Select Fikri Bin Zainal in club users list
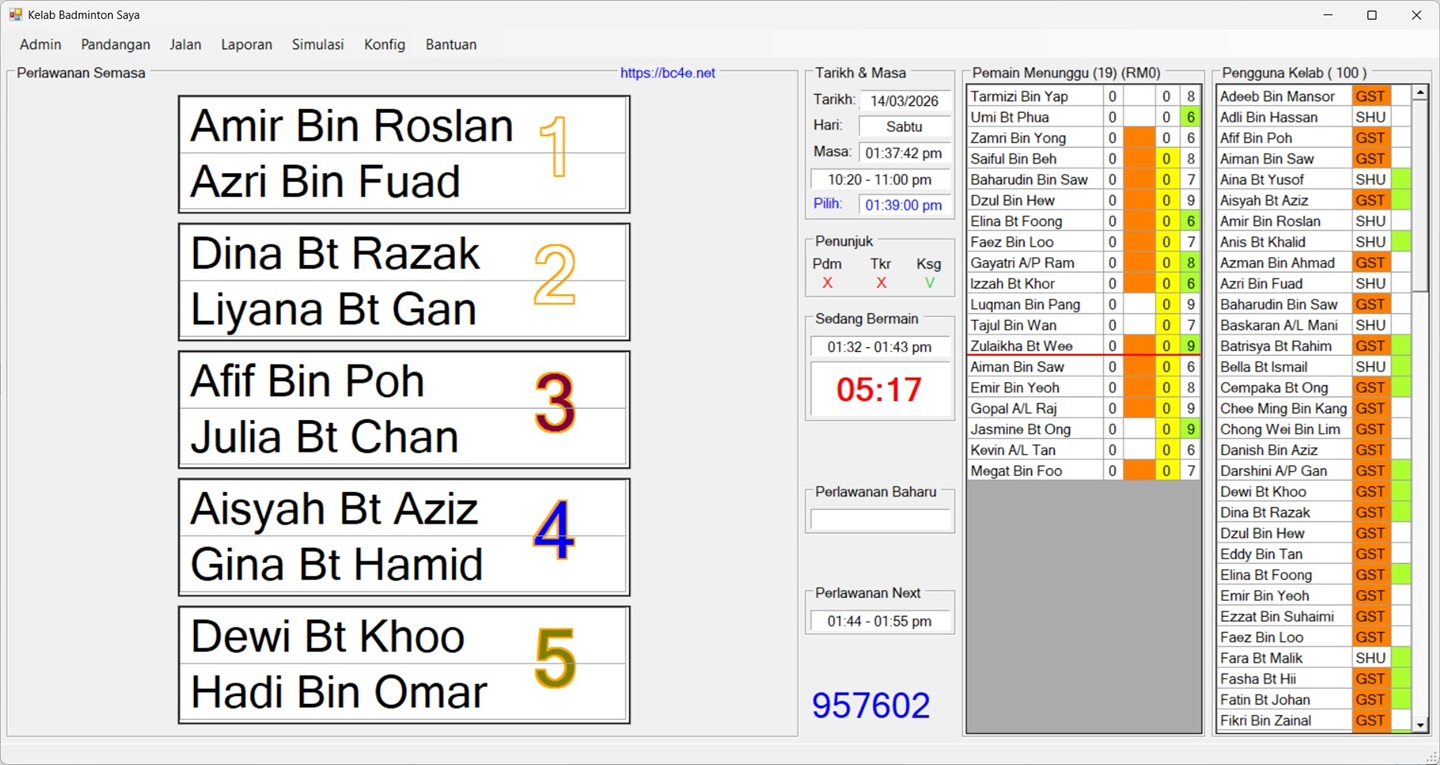 coord(1284,720)
